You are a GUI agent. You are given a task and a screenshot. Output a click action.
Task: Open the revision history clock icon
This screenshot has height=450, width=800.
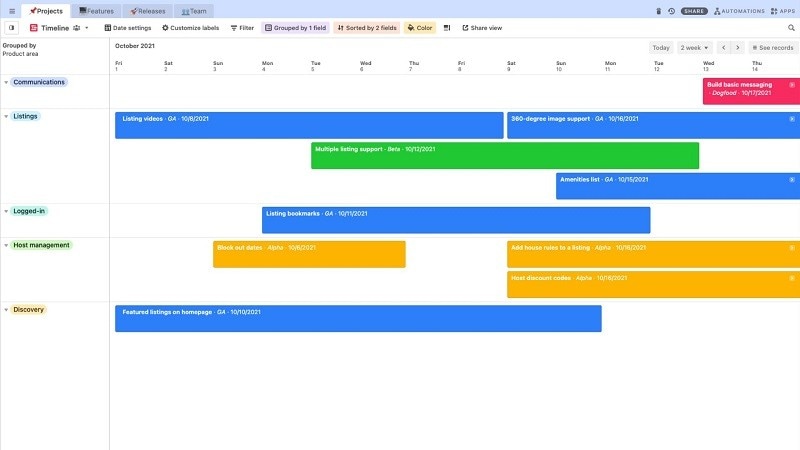pos(671,11)
